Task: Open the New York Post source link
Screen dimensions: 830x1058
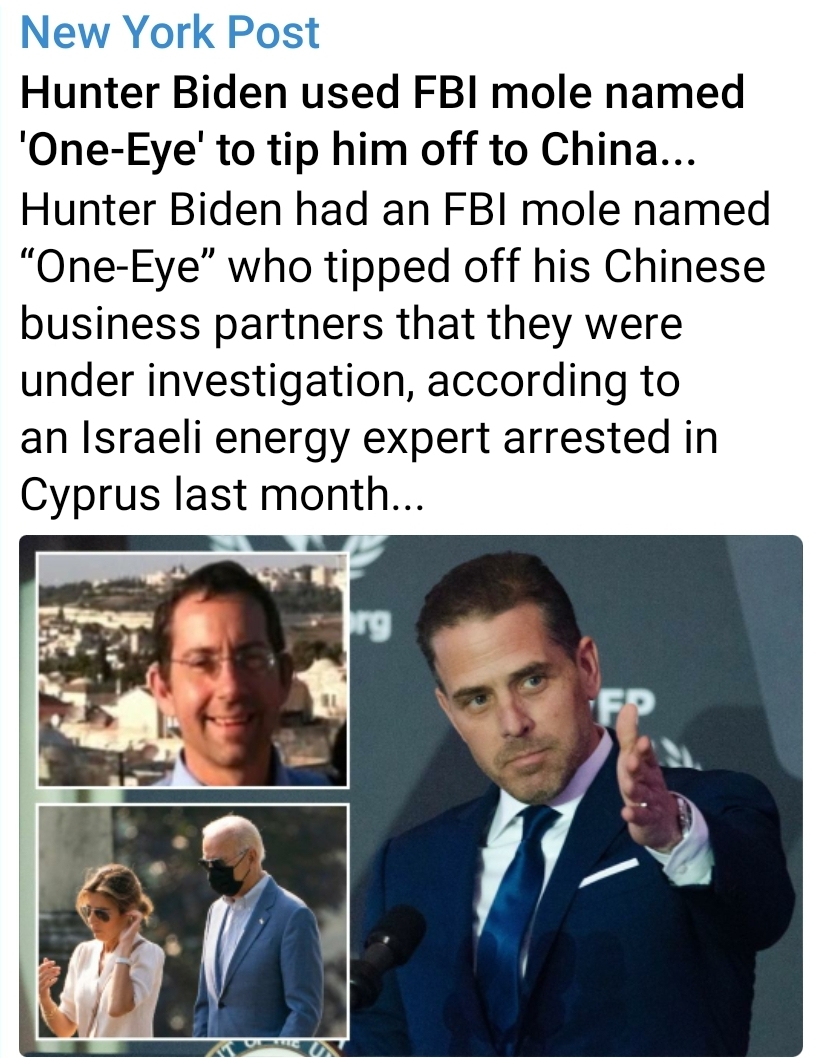Action: [169, 32]
